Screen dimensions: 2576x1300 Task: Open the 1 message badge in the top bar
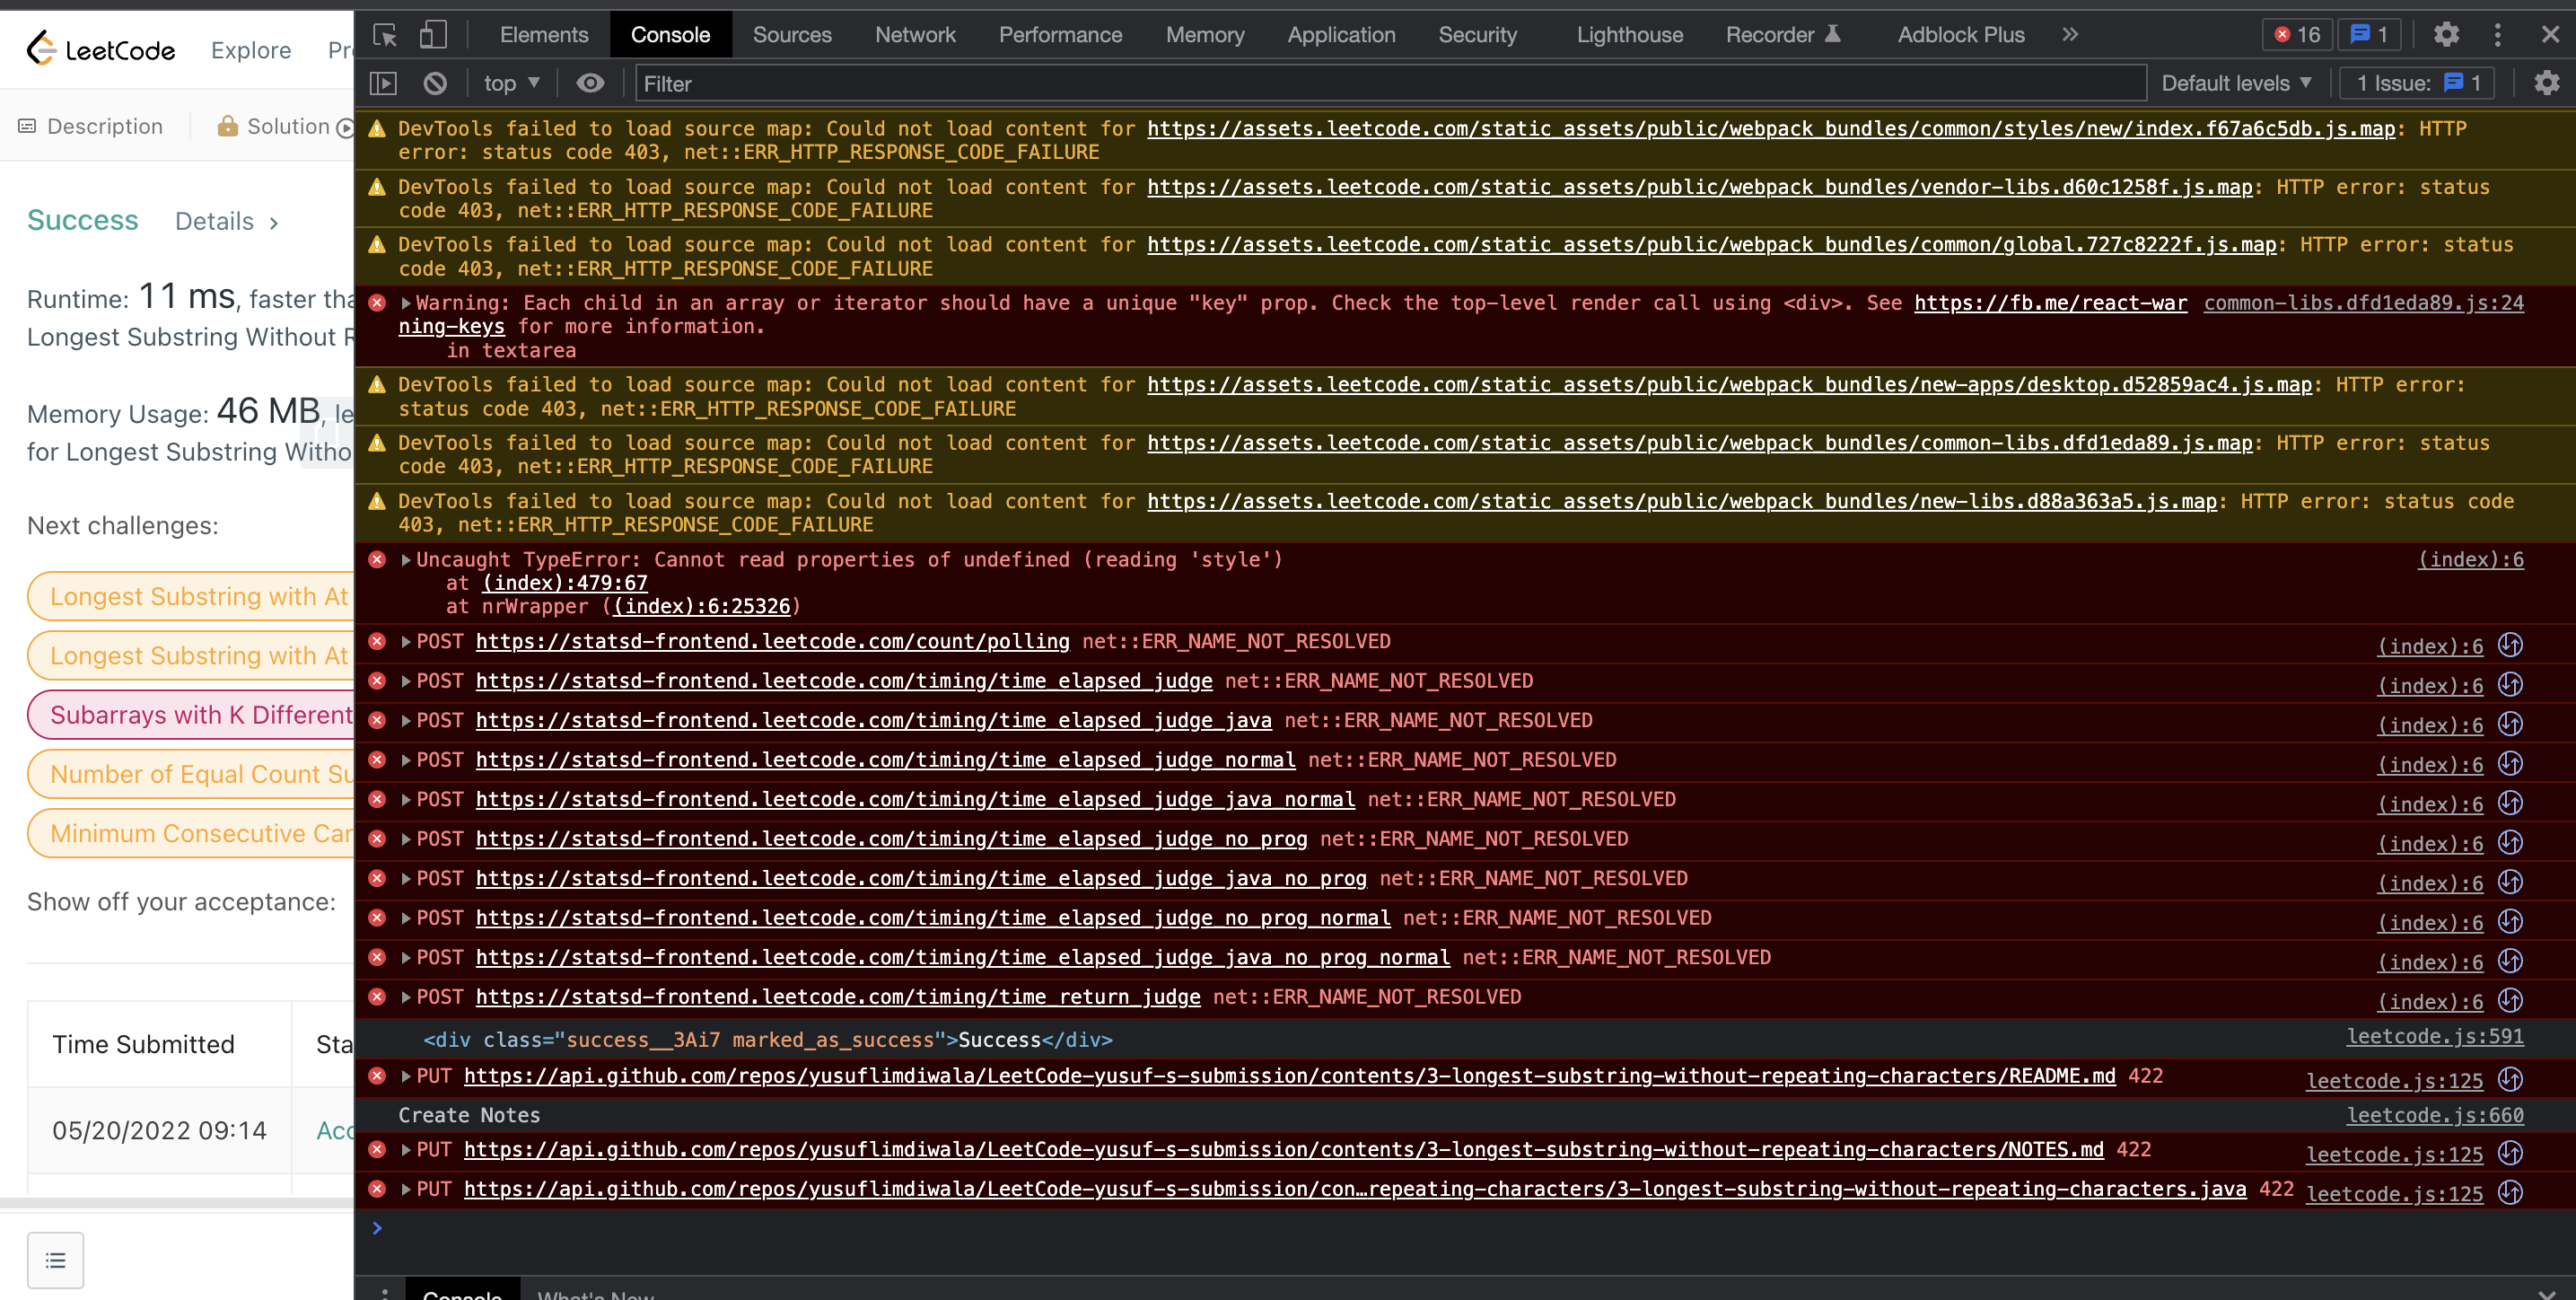2369,35
